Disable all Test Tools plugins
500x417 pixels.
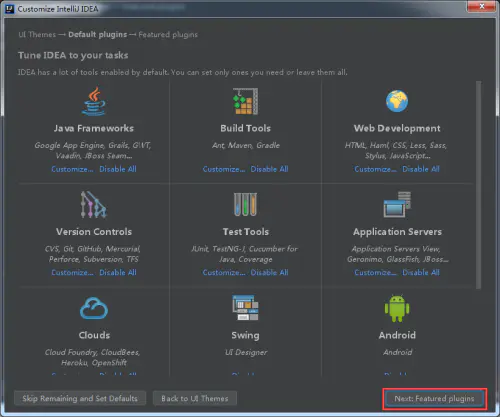tap(269, 272)
